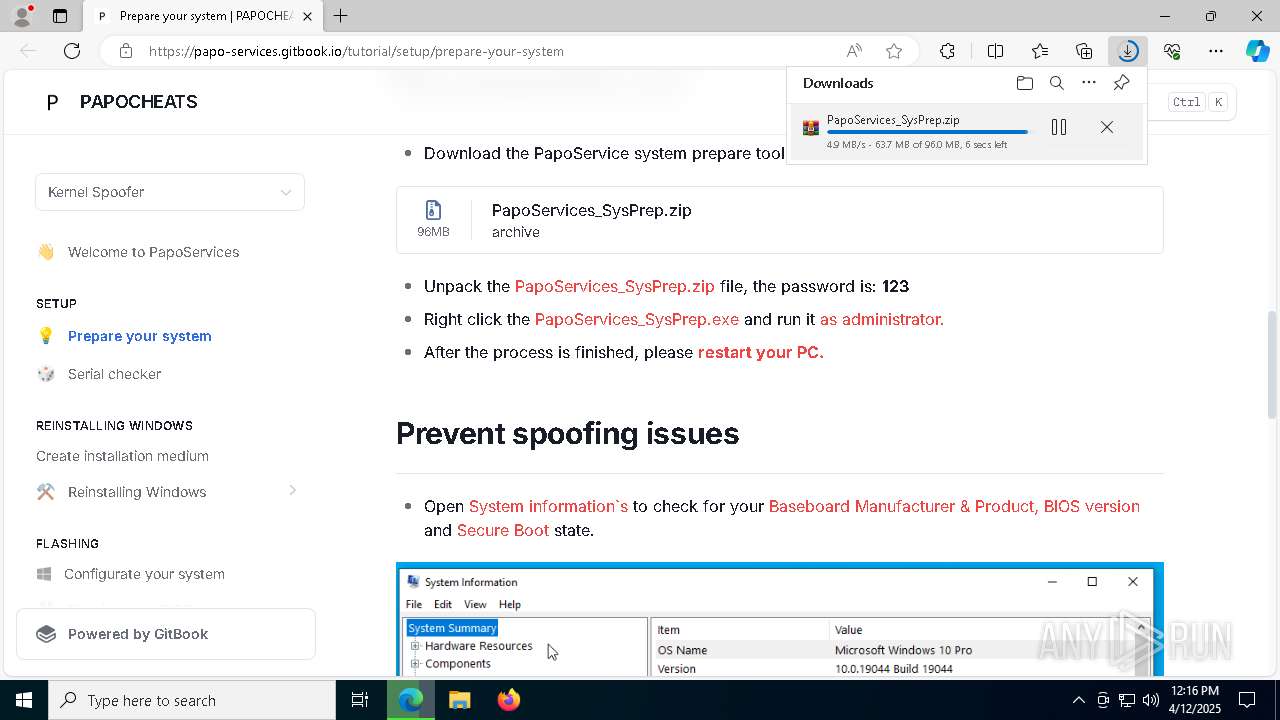Open the tab actions menu icon
Image resolution: width=1280 pixels, height=720 pixels.
pyautogui.click(x=60, y=16)
